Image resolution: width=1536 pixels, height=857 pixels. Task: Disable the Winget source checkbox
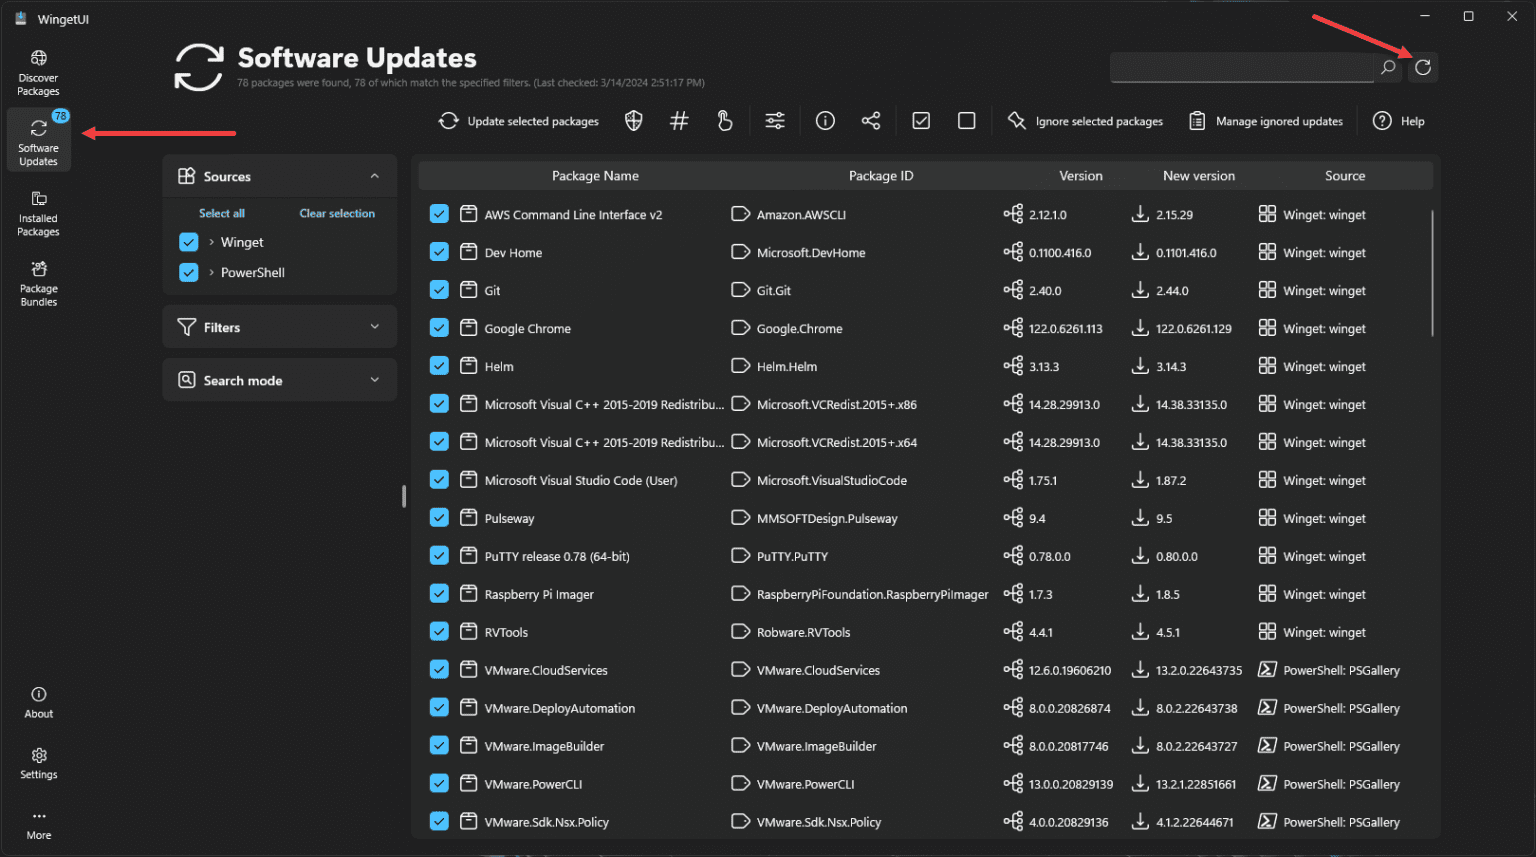pyautogui.click(x=188, y=241)
